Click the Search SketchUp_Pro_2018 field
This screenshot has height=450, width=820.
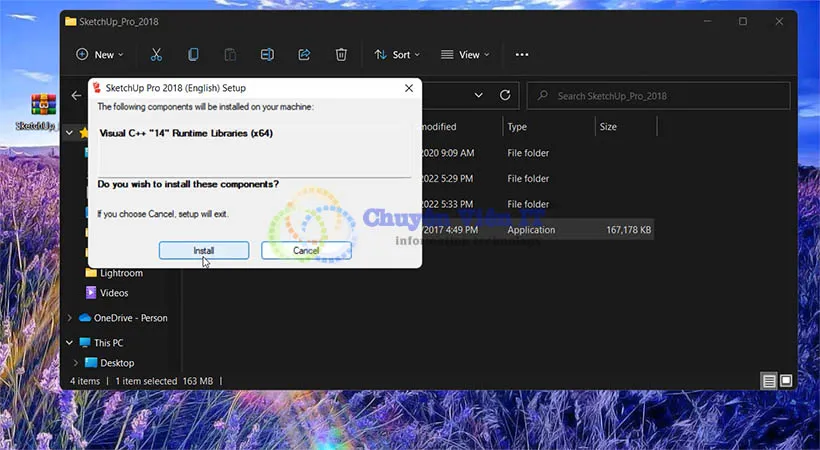point(665,96)
